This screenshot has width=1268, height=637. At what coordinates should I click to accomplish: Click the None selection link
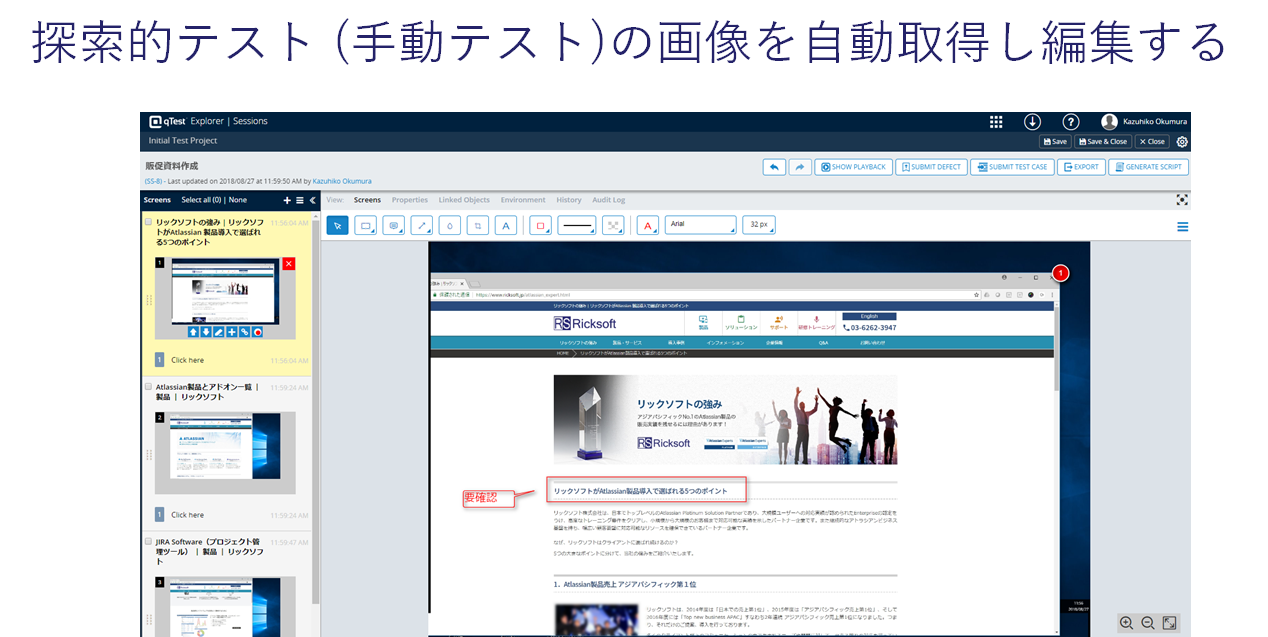(238, 200)
